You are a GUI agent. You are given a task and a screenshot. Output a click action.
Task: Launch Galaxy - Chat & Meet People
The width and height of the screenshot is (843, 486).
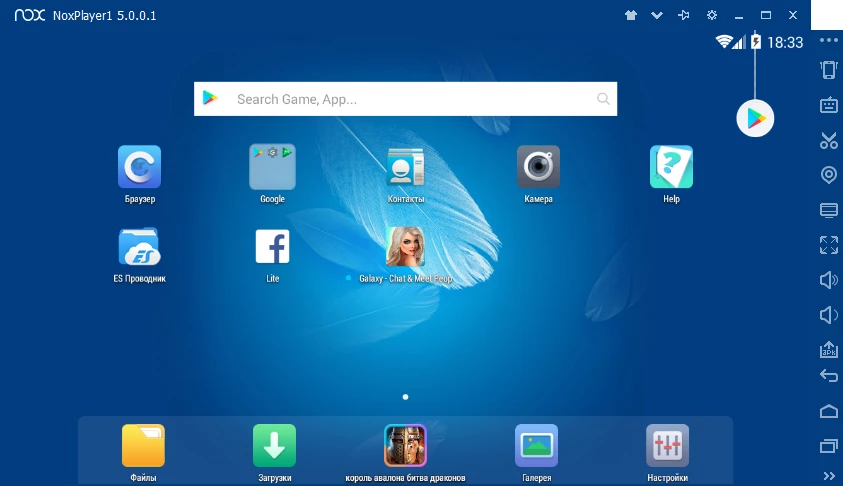[x=405, y=247]
